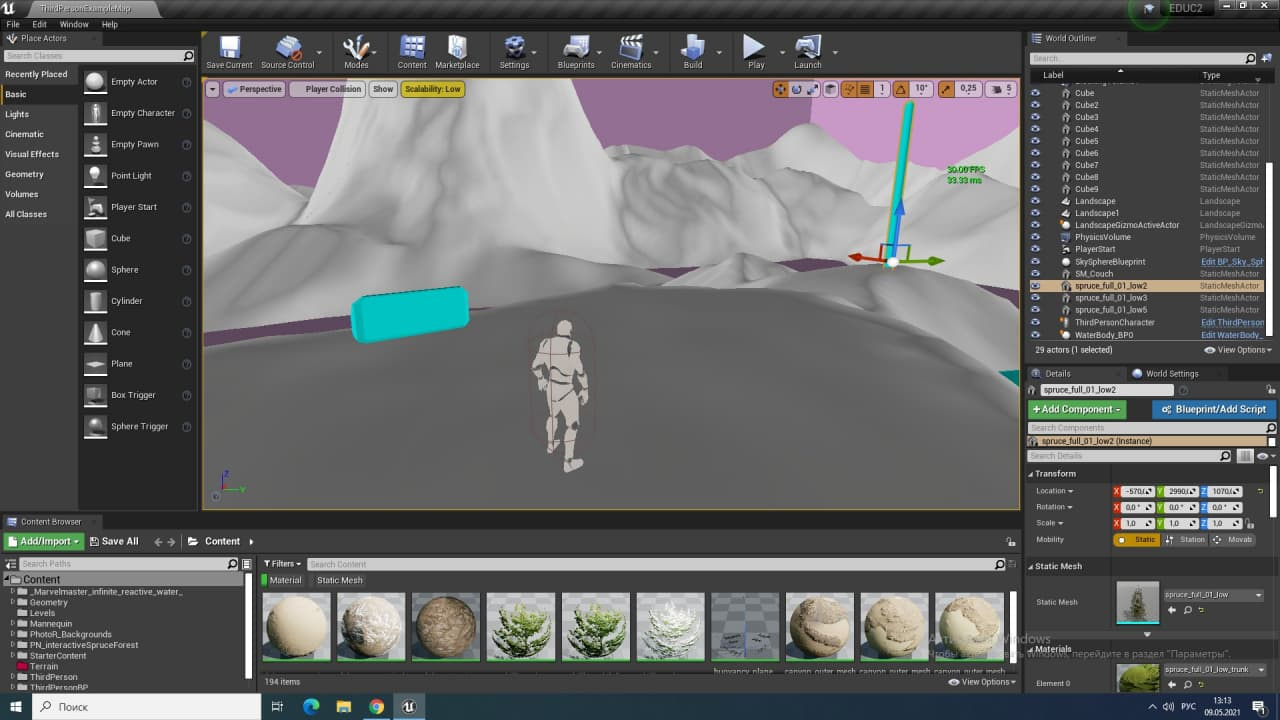Screen dimensions: 1280x720
Task: Open the viewport options dropdown arrow
Action: coord(212,89)
